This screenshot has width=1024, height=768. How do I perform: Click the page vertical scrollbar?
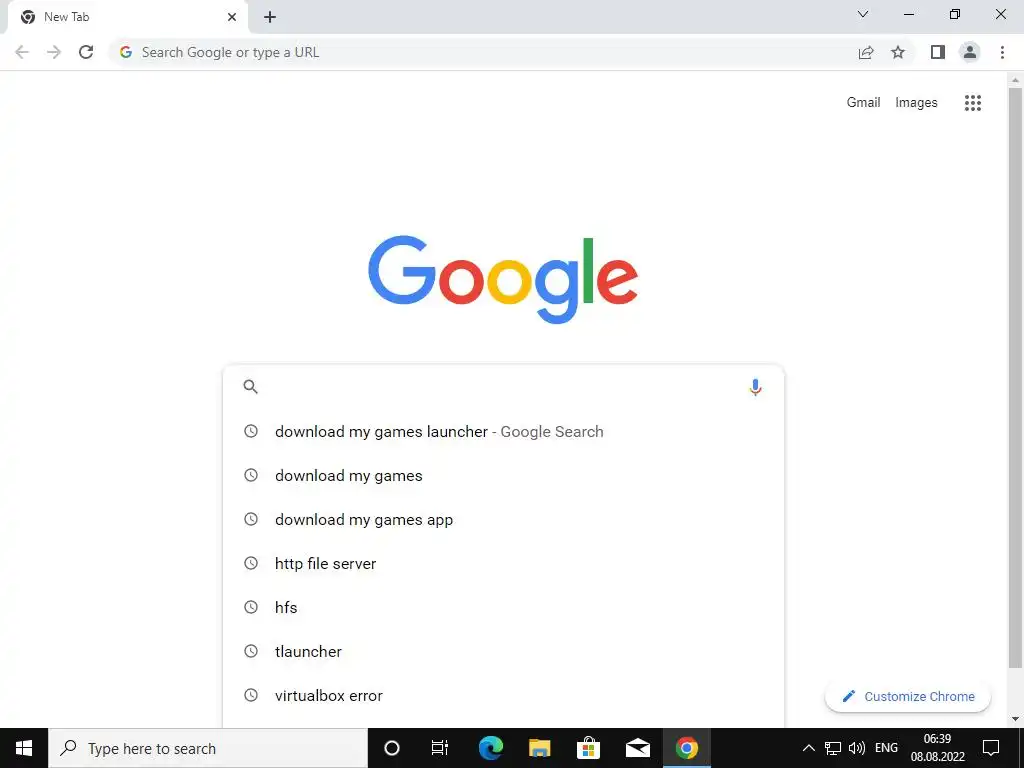[1015, 379]
